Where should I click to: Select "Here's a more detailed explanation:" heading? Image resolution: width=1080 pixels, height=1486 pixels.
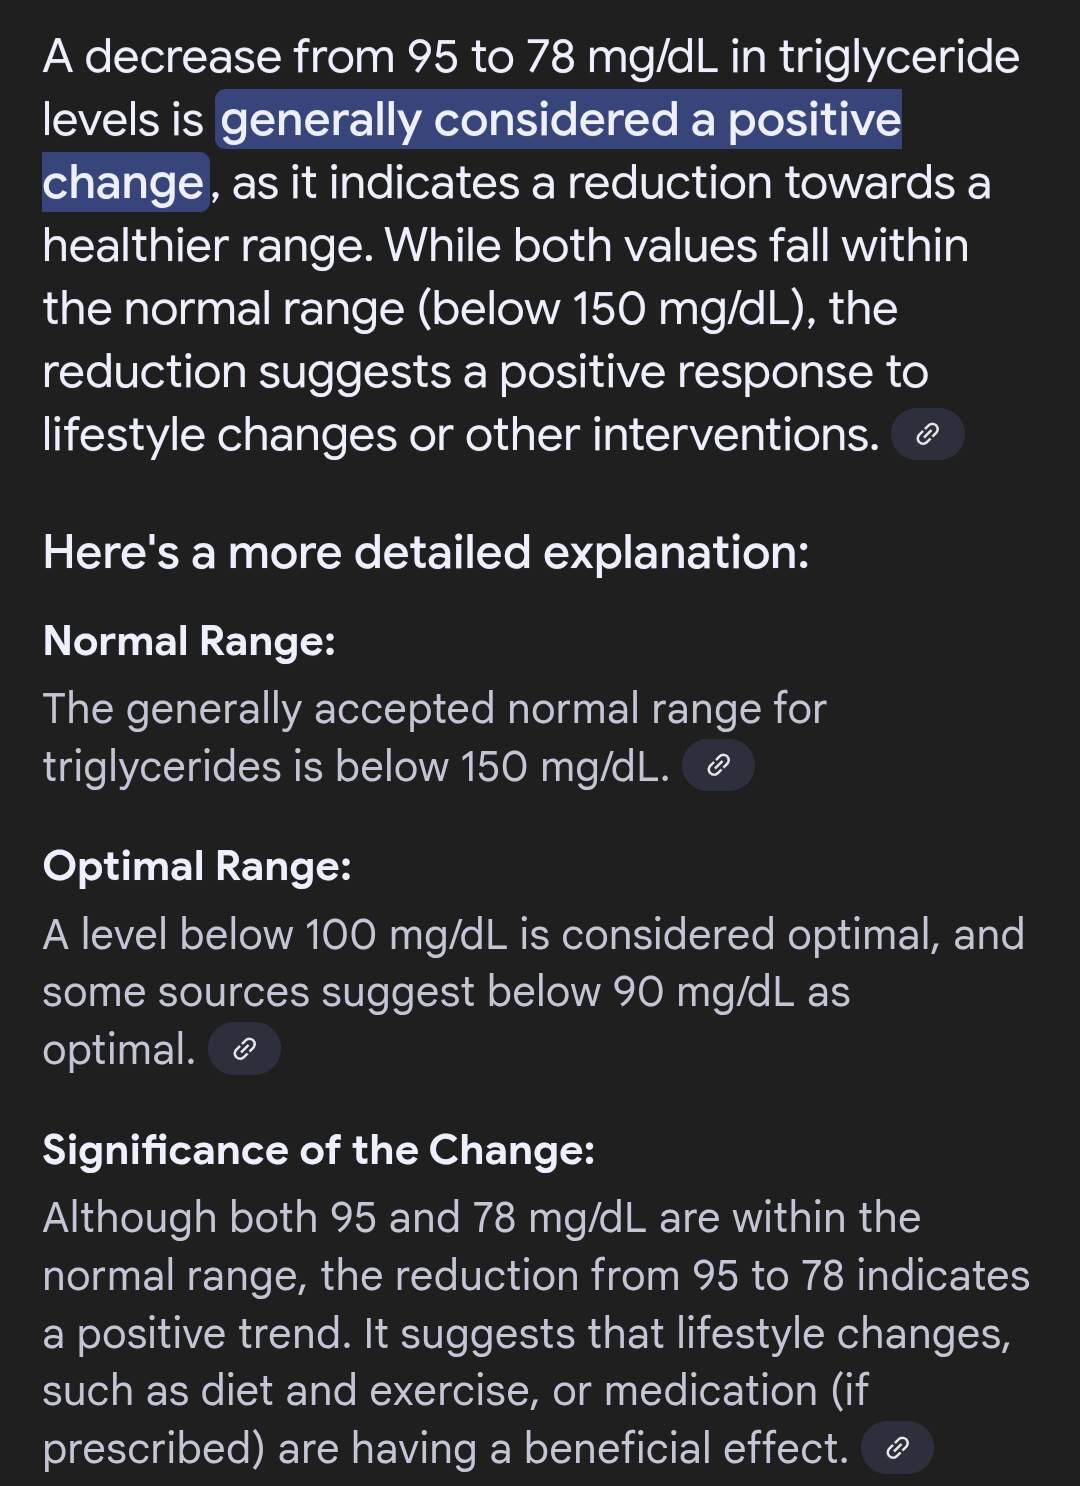click(x=426, y=553)
